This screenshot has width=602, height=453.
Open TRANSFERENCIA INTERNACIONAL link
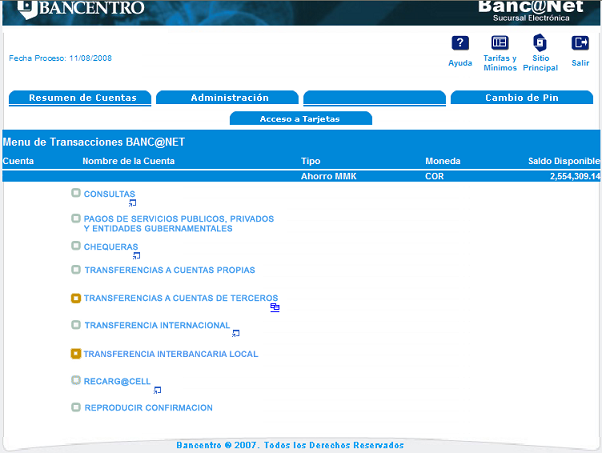157,325
